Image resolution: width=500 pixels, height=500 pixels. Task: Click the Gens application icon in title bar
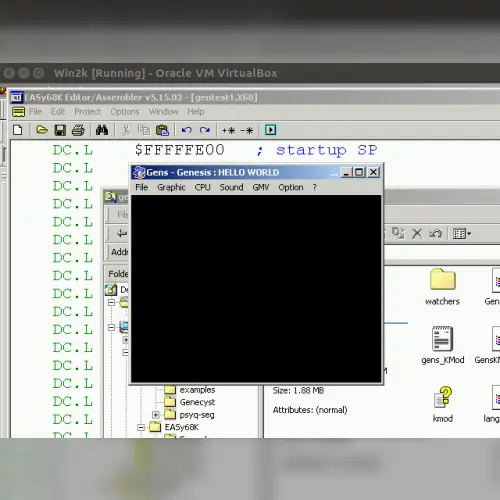139,172
